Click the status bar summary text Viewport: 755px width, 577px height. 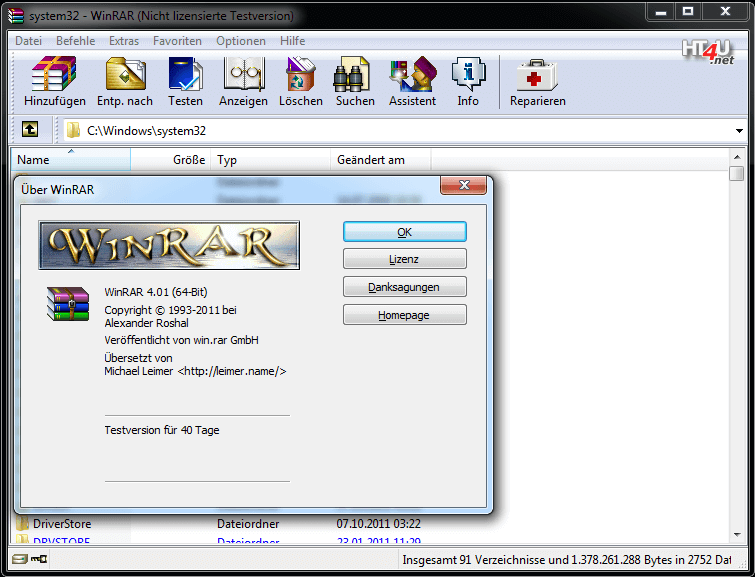[x=567, y=560]
